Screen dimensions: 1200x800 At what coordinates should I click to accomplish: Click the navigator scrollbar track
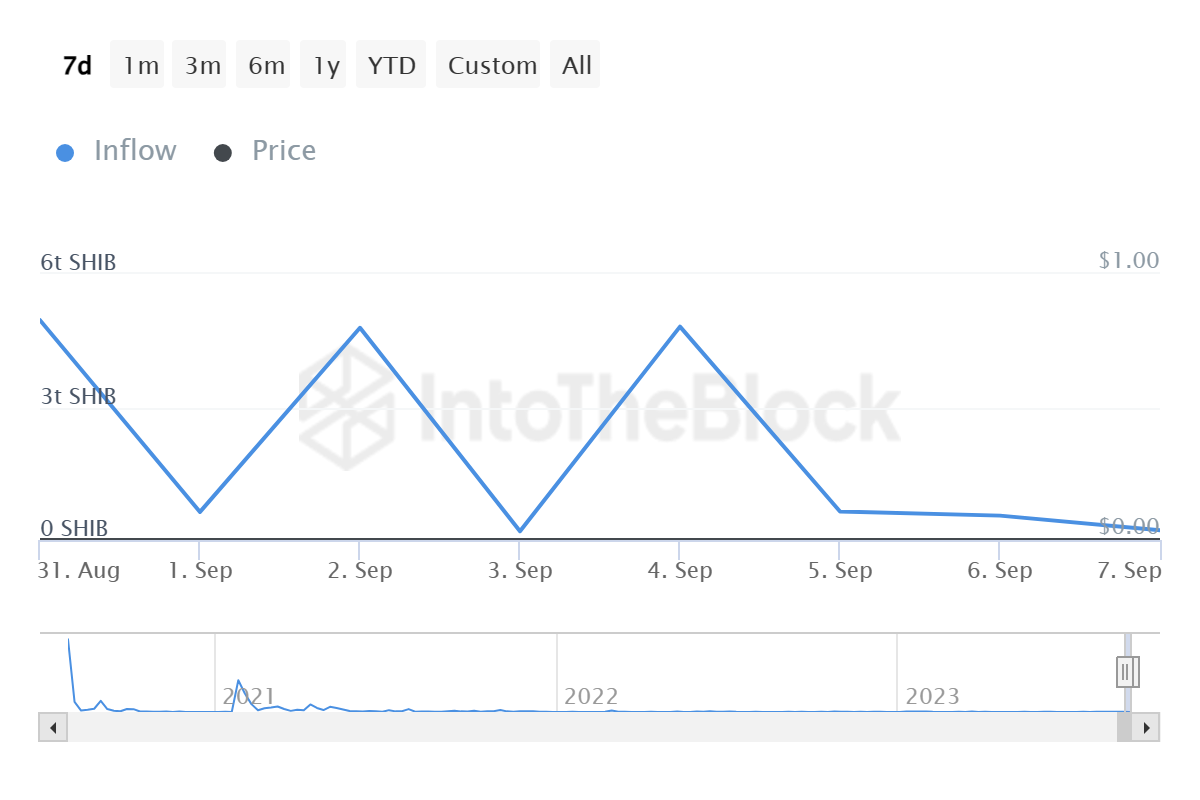(590, 727)
